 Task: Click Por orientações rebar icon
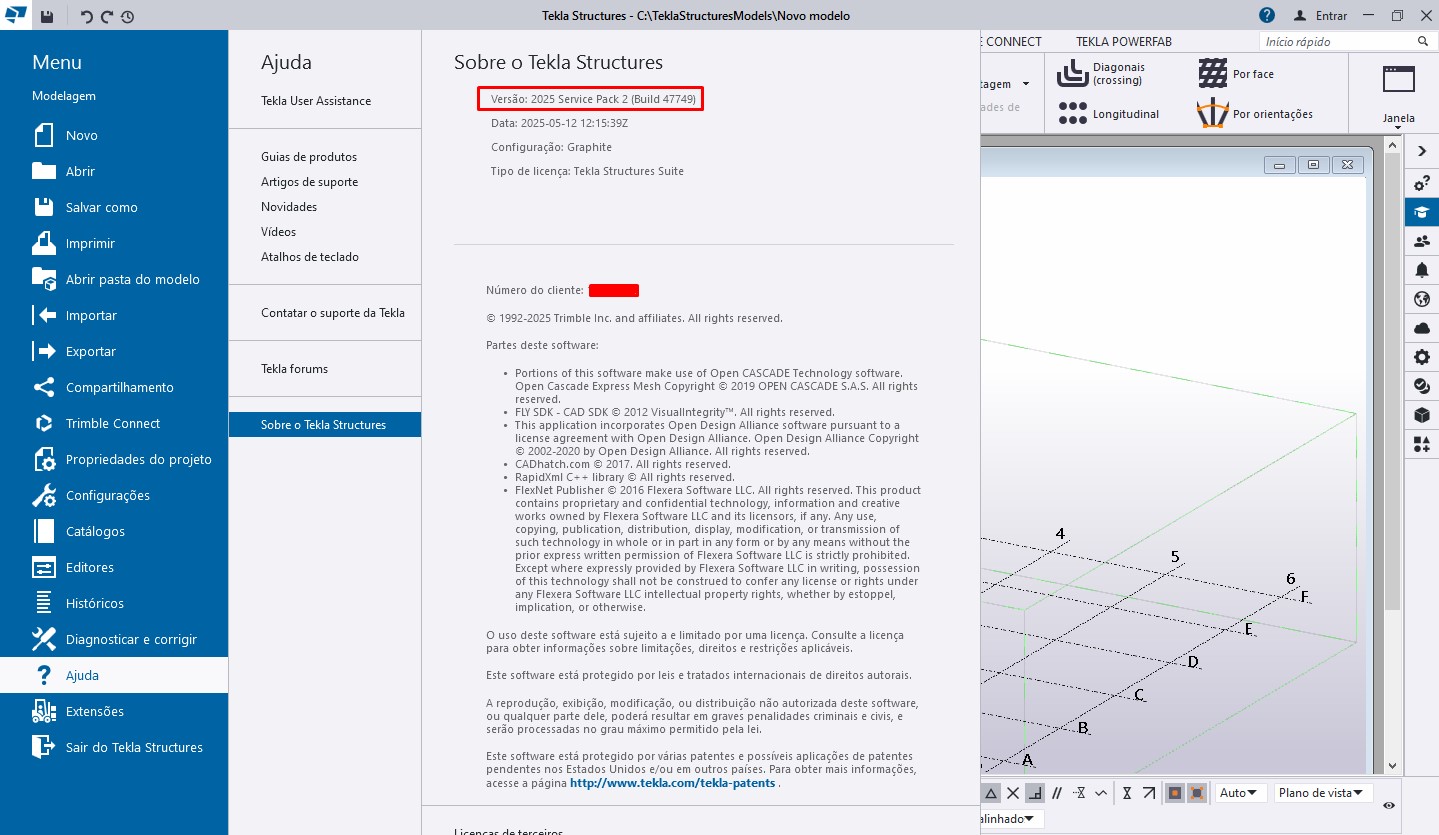click(x=1212, y=114)
